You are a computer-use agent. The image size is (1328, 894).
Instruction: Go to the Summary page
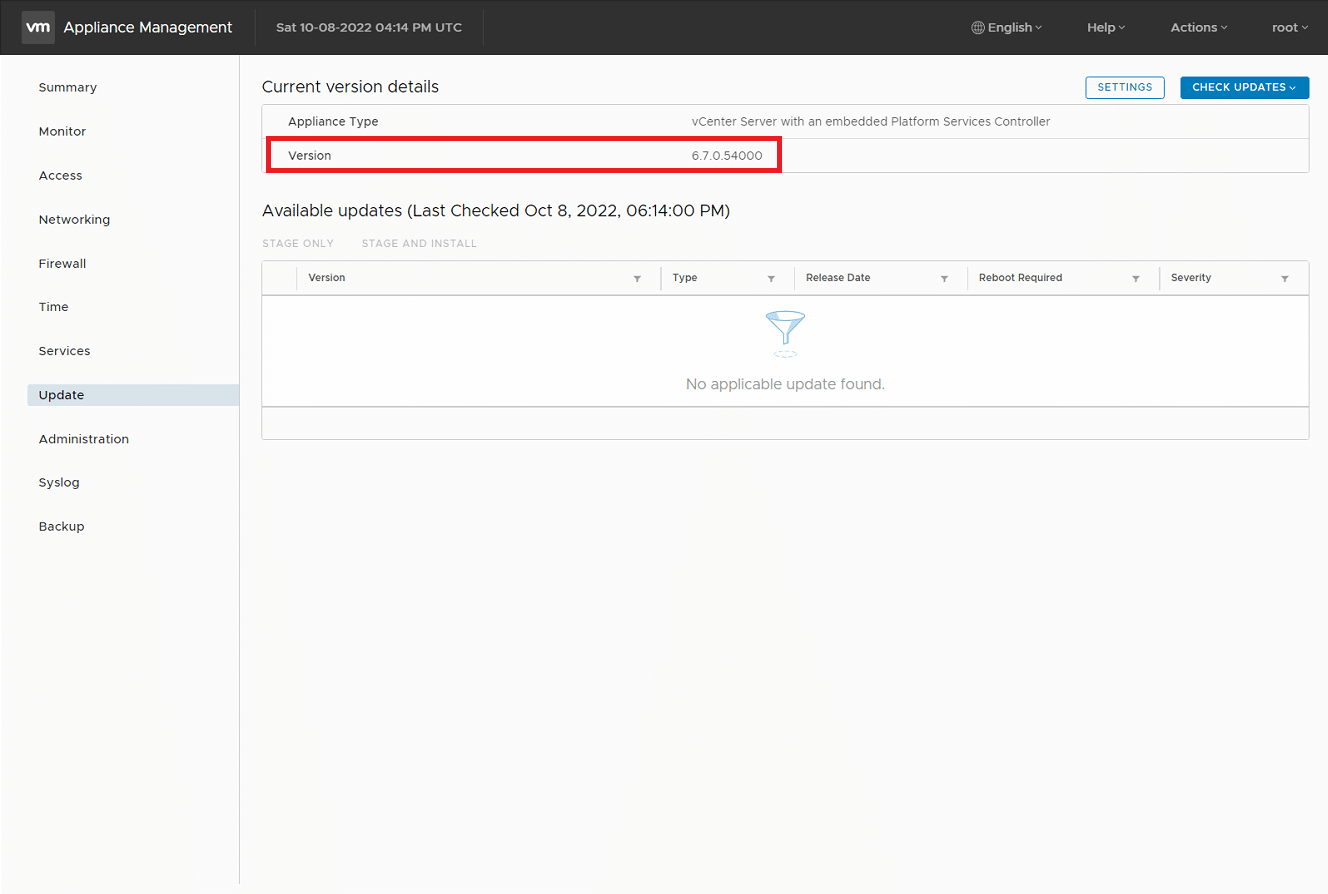click(x=68, y=88)
